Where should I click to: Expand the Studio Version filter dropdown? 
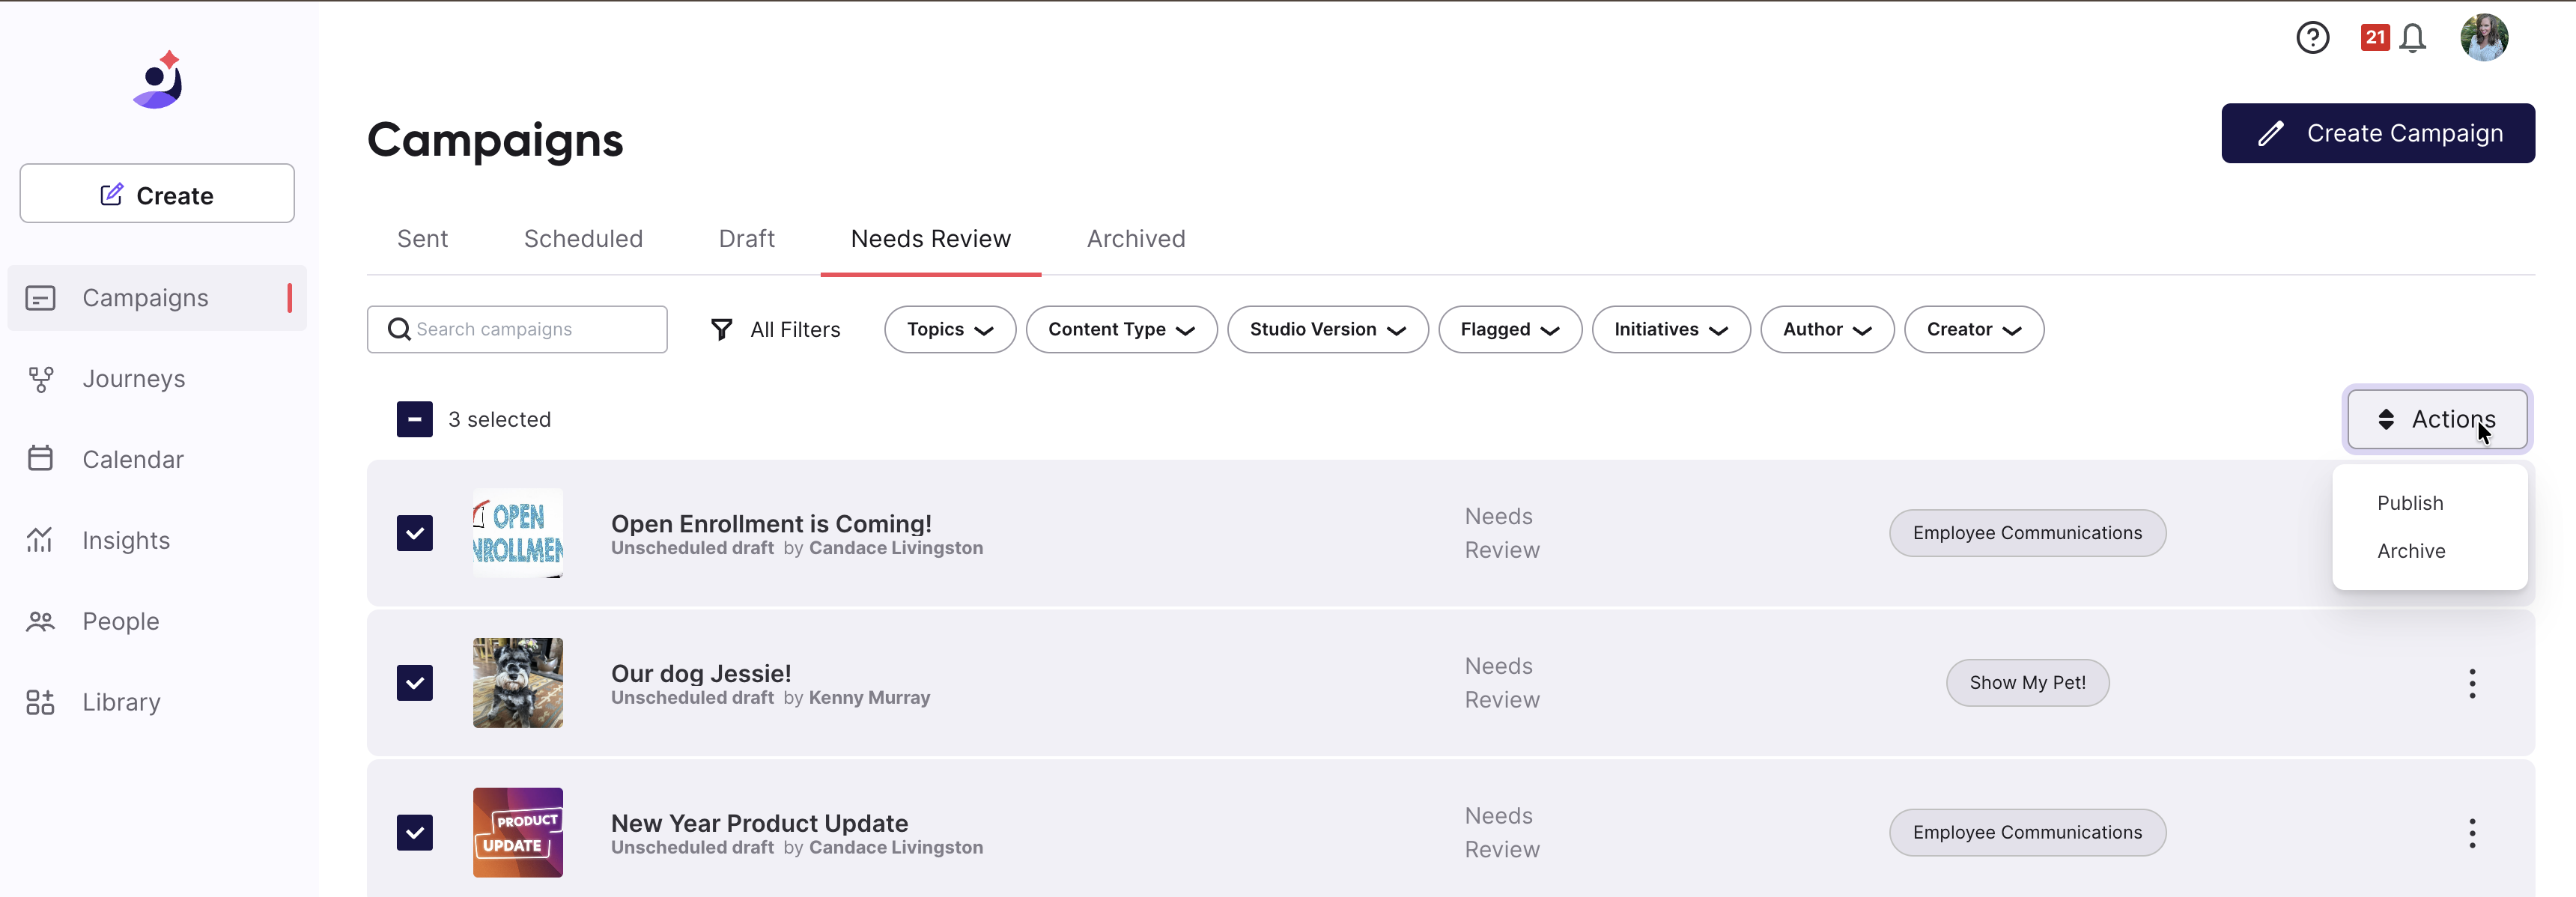coord(1327,329)
